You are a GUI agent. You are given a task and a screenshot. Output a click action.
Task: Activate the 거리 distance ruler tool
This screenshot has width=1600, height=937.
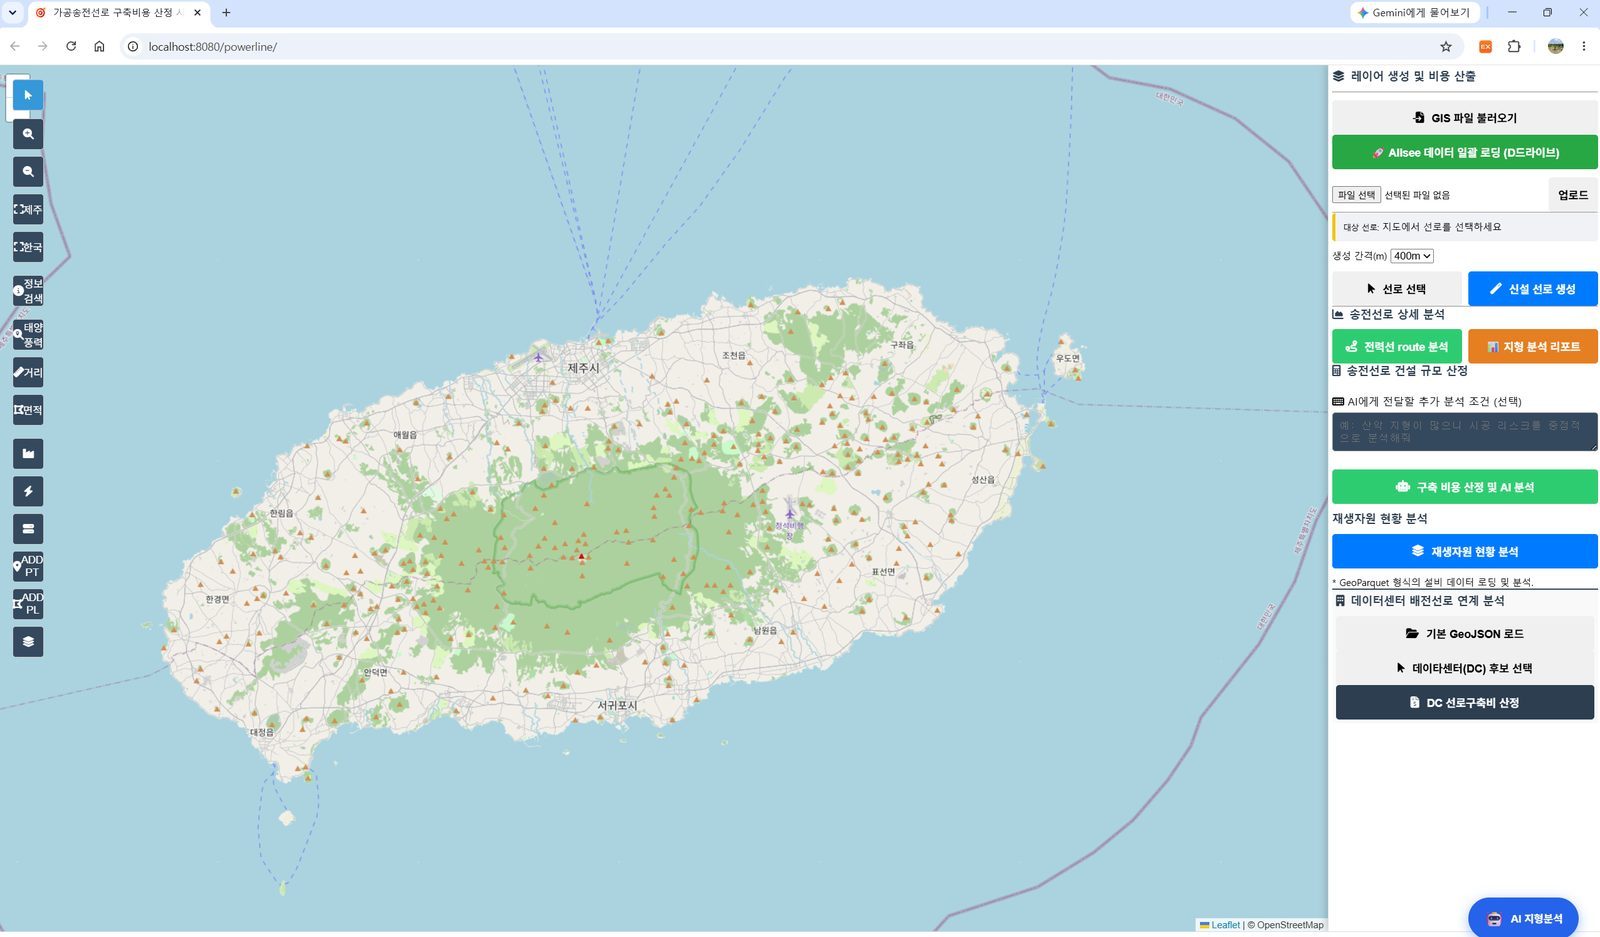point(28,372)
